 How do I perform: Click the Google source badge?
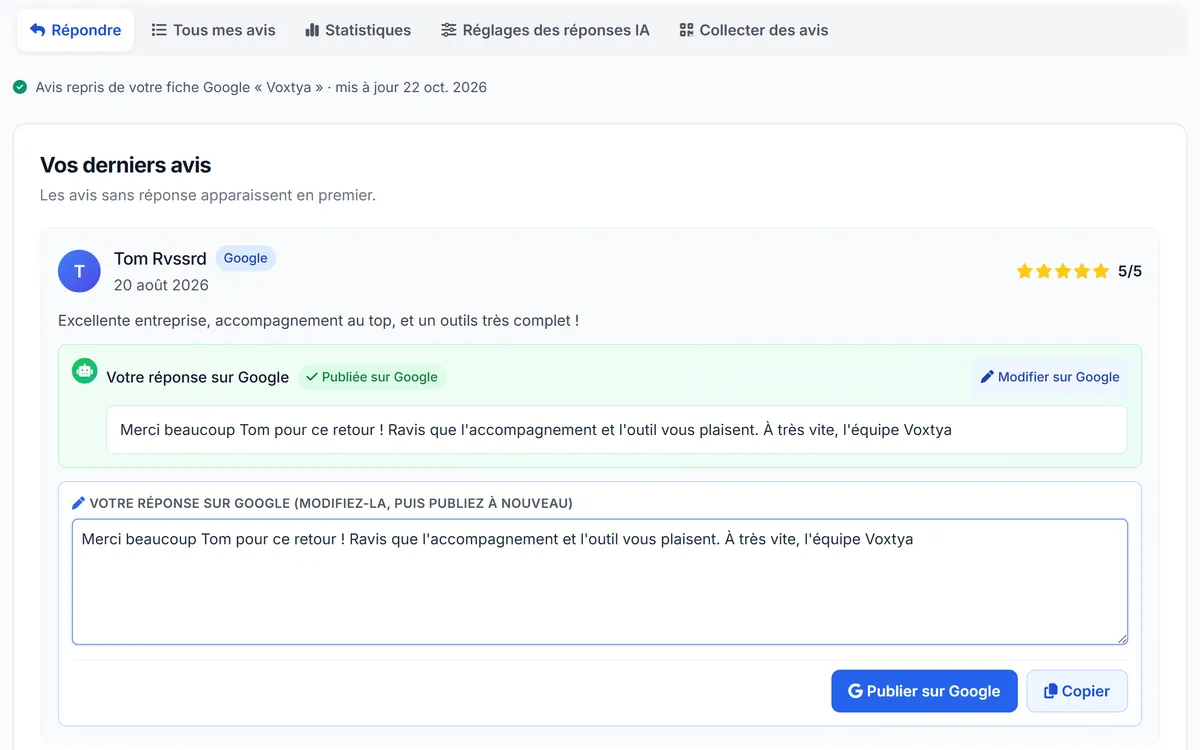[x=245, y=258]
